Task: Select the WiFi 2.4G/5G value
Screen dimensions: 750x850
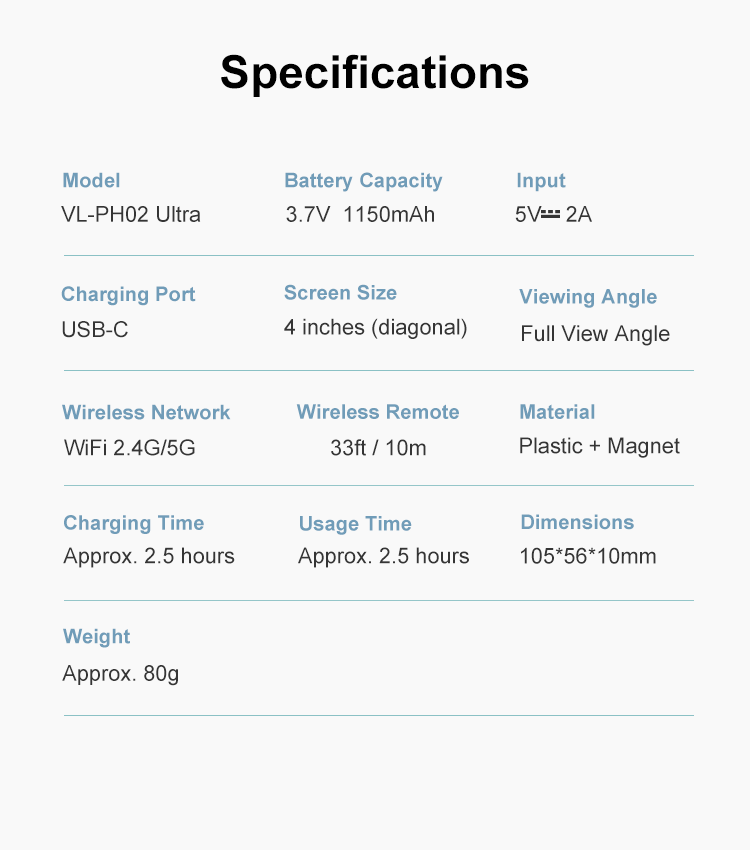Action: (x=130, y=448)
